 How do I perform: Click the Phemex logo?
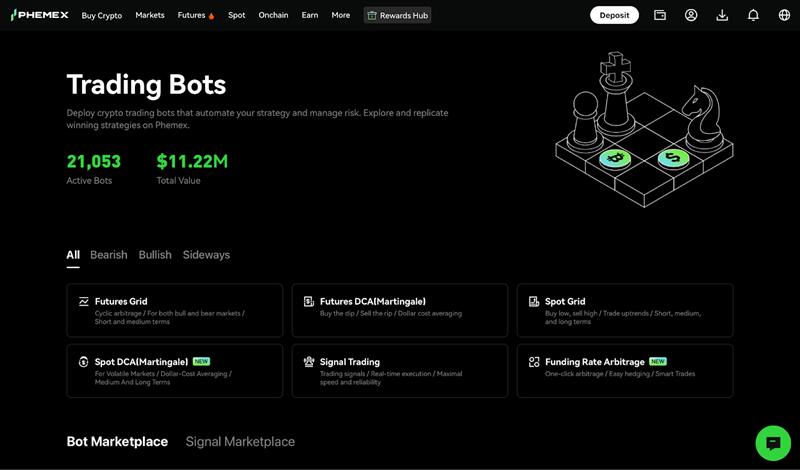click(40, 15)
